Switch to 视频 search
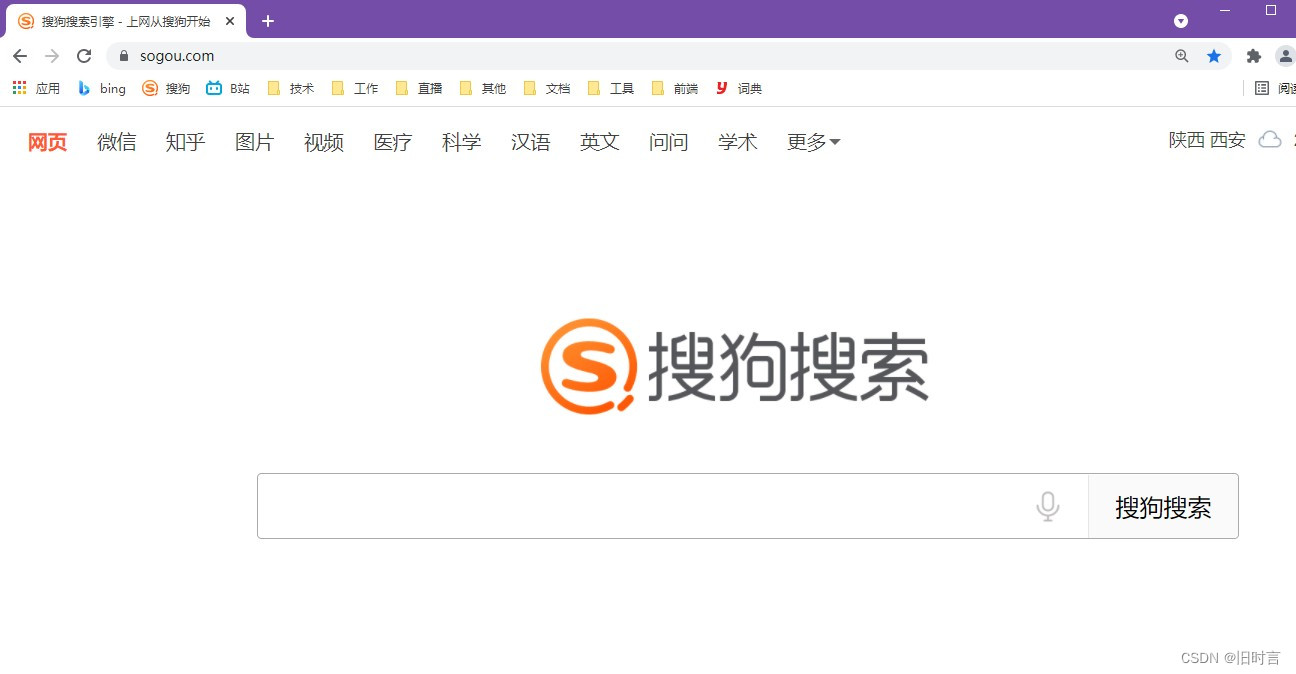The width and height of the screenshot is (1296, 674). (323, 142)
